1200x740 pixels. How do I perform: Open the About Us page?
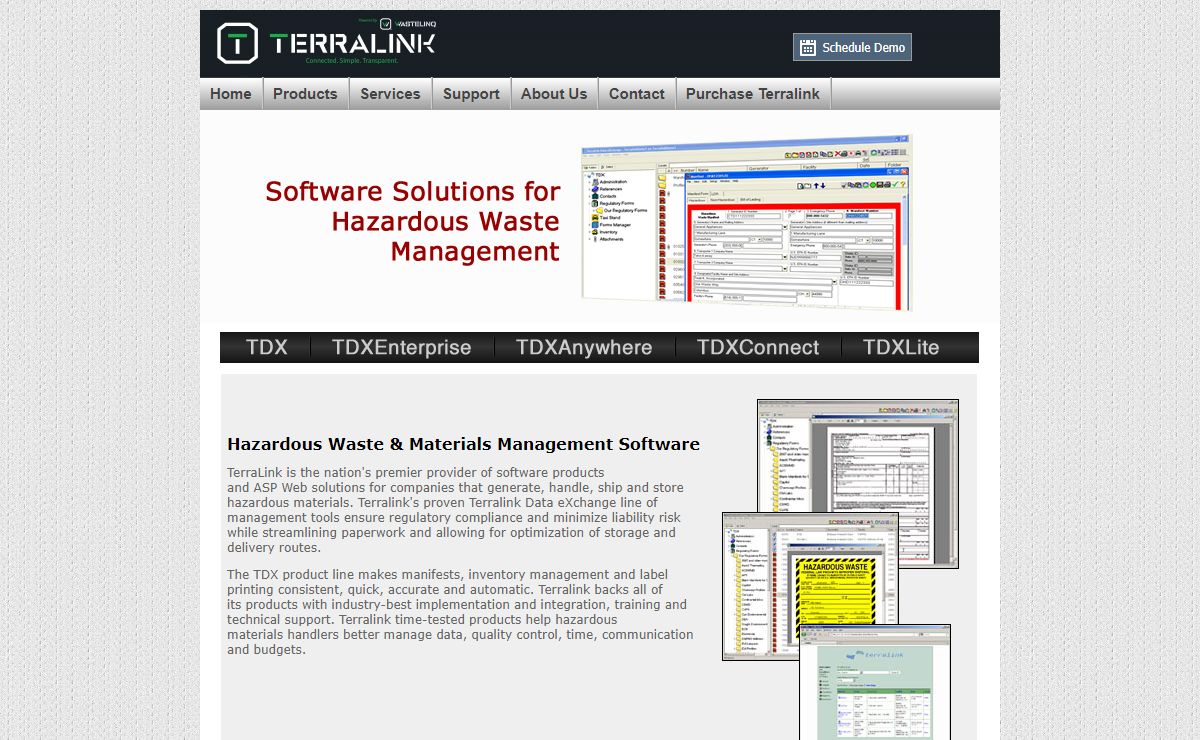coord(554,94)
